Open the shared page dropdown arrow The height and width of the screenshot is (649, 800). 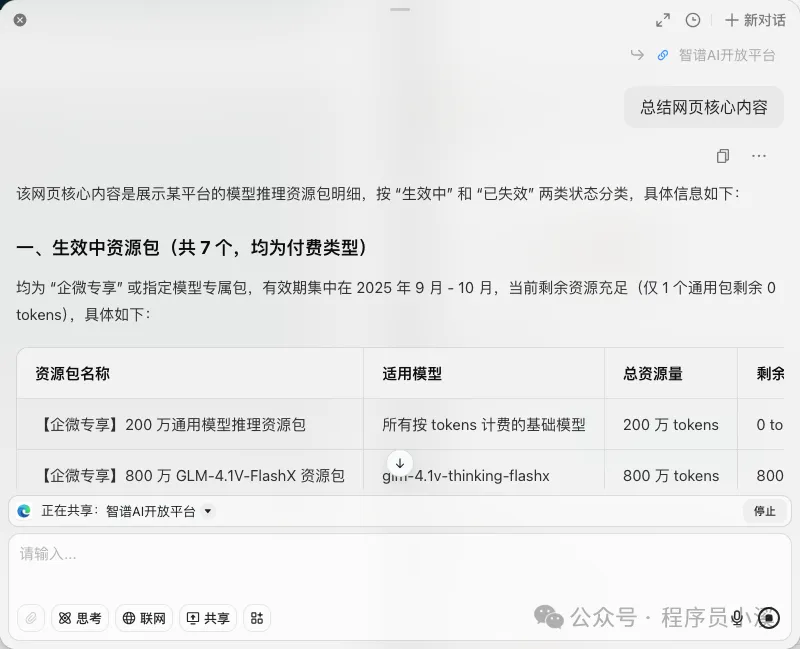click(208, 511)
